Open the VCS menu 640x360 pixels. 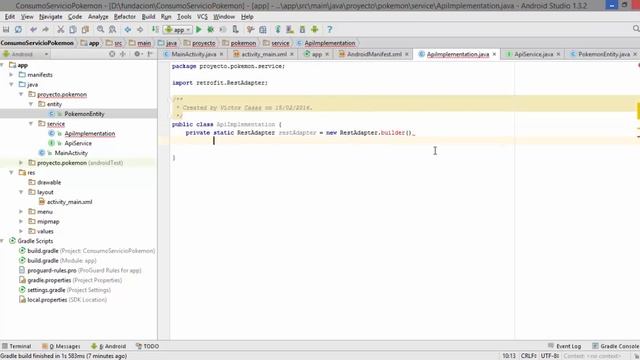pos(202,17)
